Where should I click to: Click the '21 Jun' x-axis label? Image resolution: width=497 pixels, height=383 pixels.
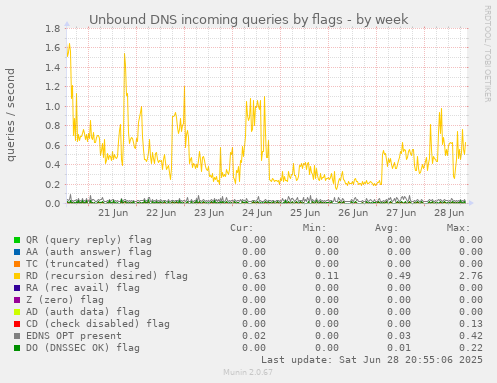click(x=113, y=213)
